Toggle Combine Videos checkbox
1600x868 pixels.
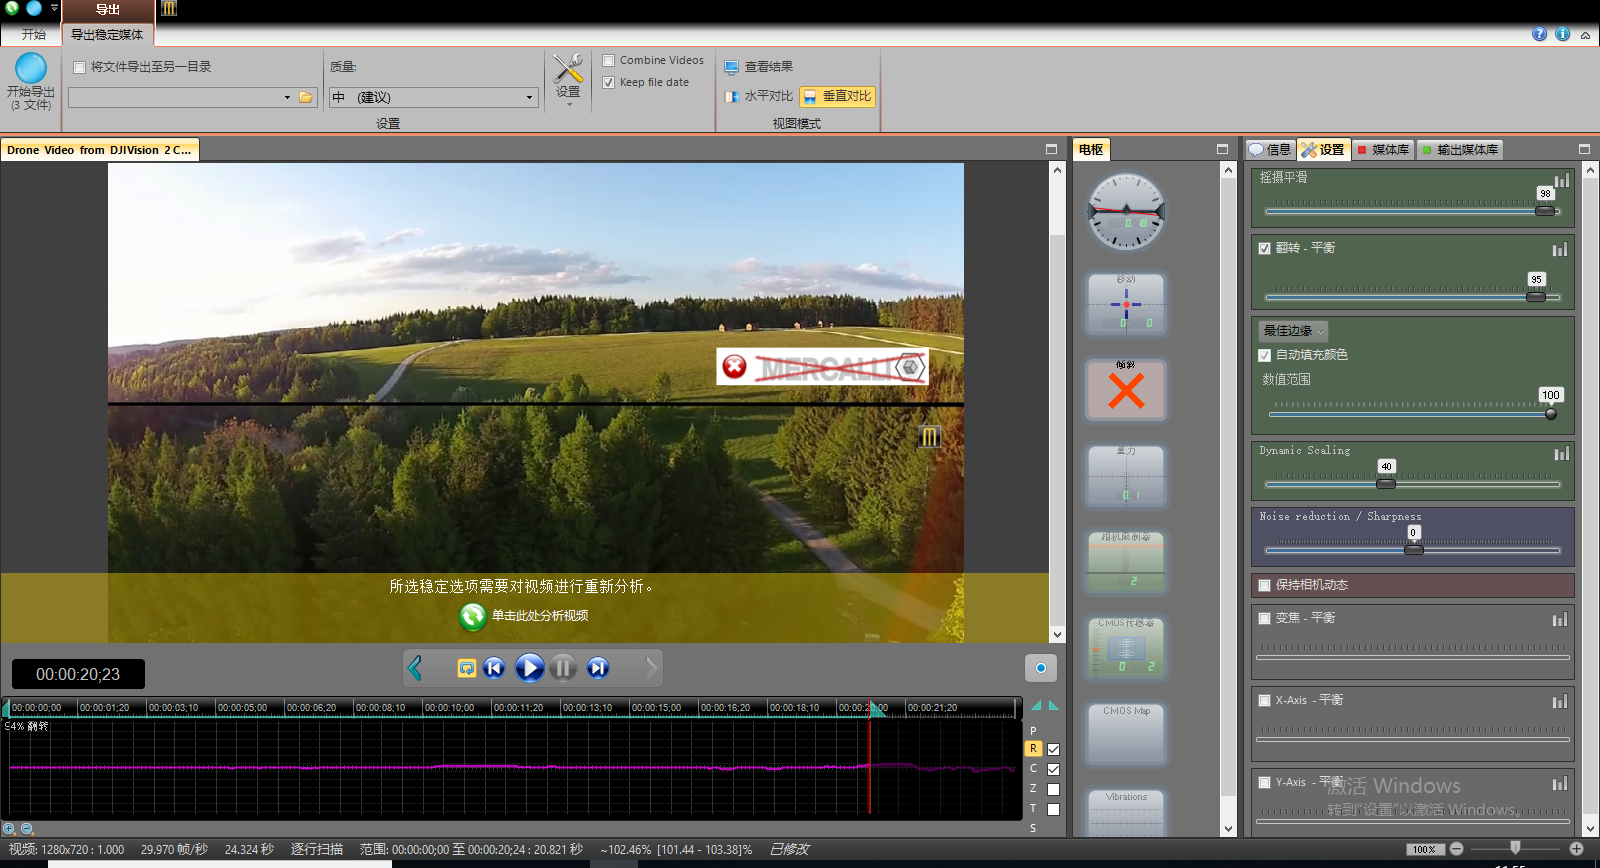[x=608, y=61]
